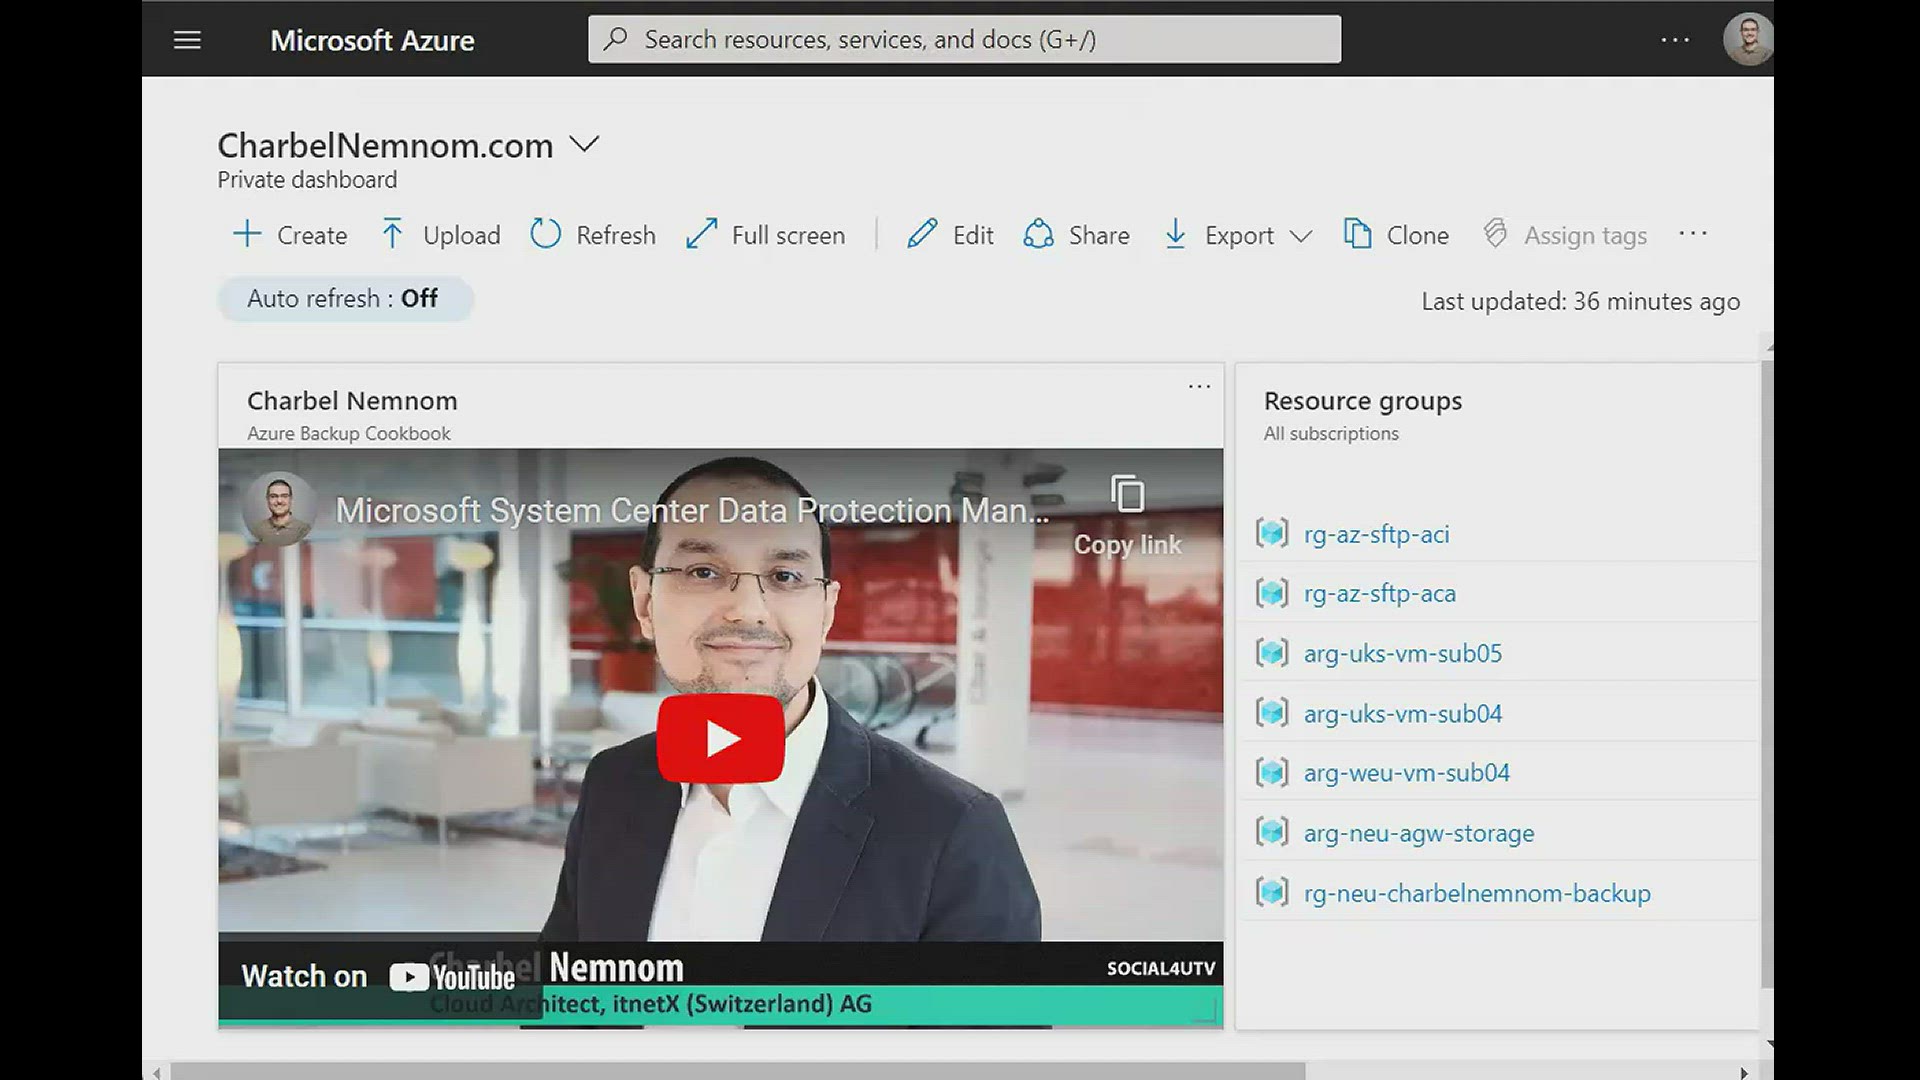Click the Last updated 36 minutes ago text

[1580, 301]
